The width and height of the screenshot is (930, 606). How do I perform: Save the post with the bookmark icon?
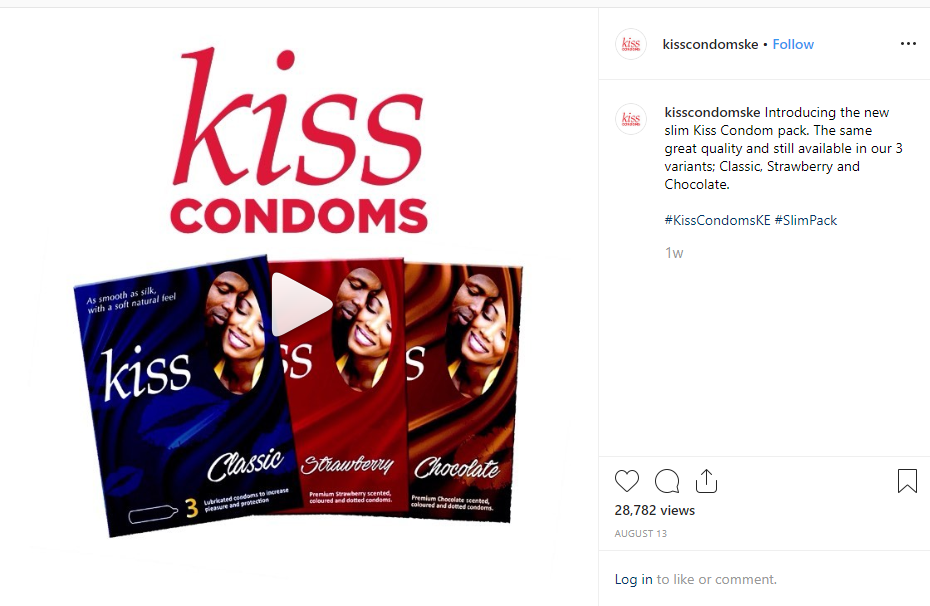[907, 481]
